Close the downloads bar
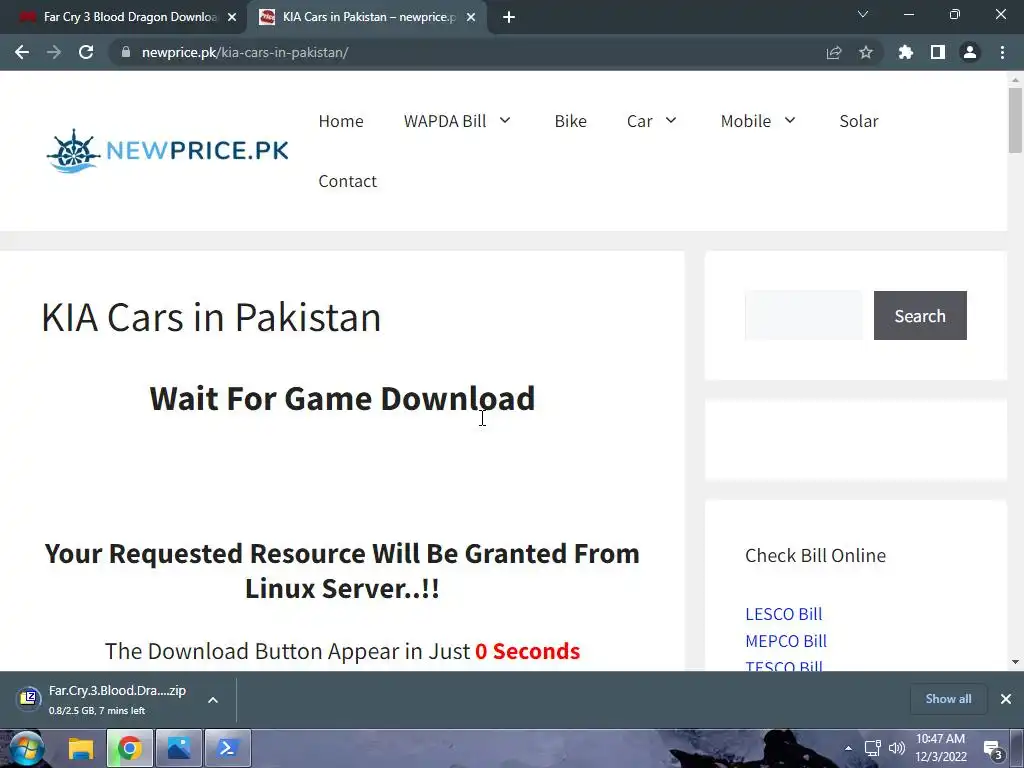Image resolution: width=1024 pixels, height=768 pixels. (x=1006, y=699)
